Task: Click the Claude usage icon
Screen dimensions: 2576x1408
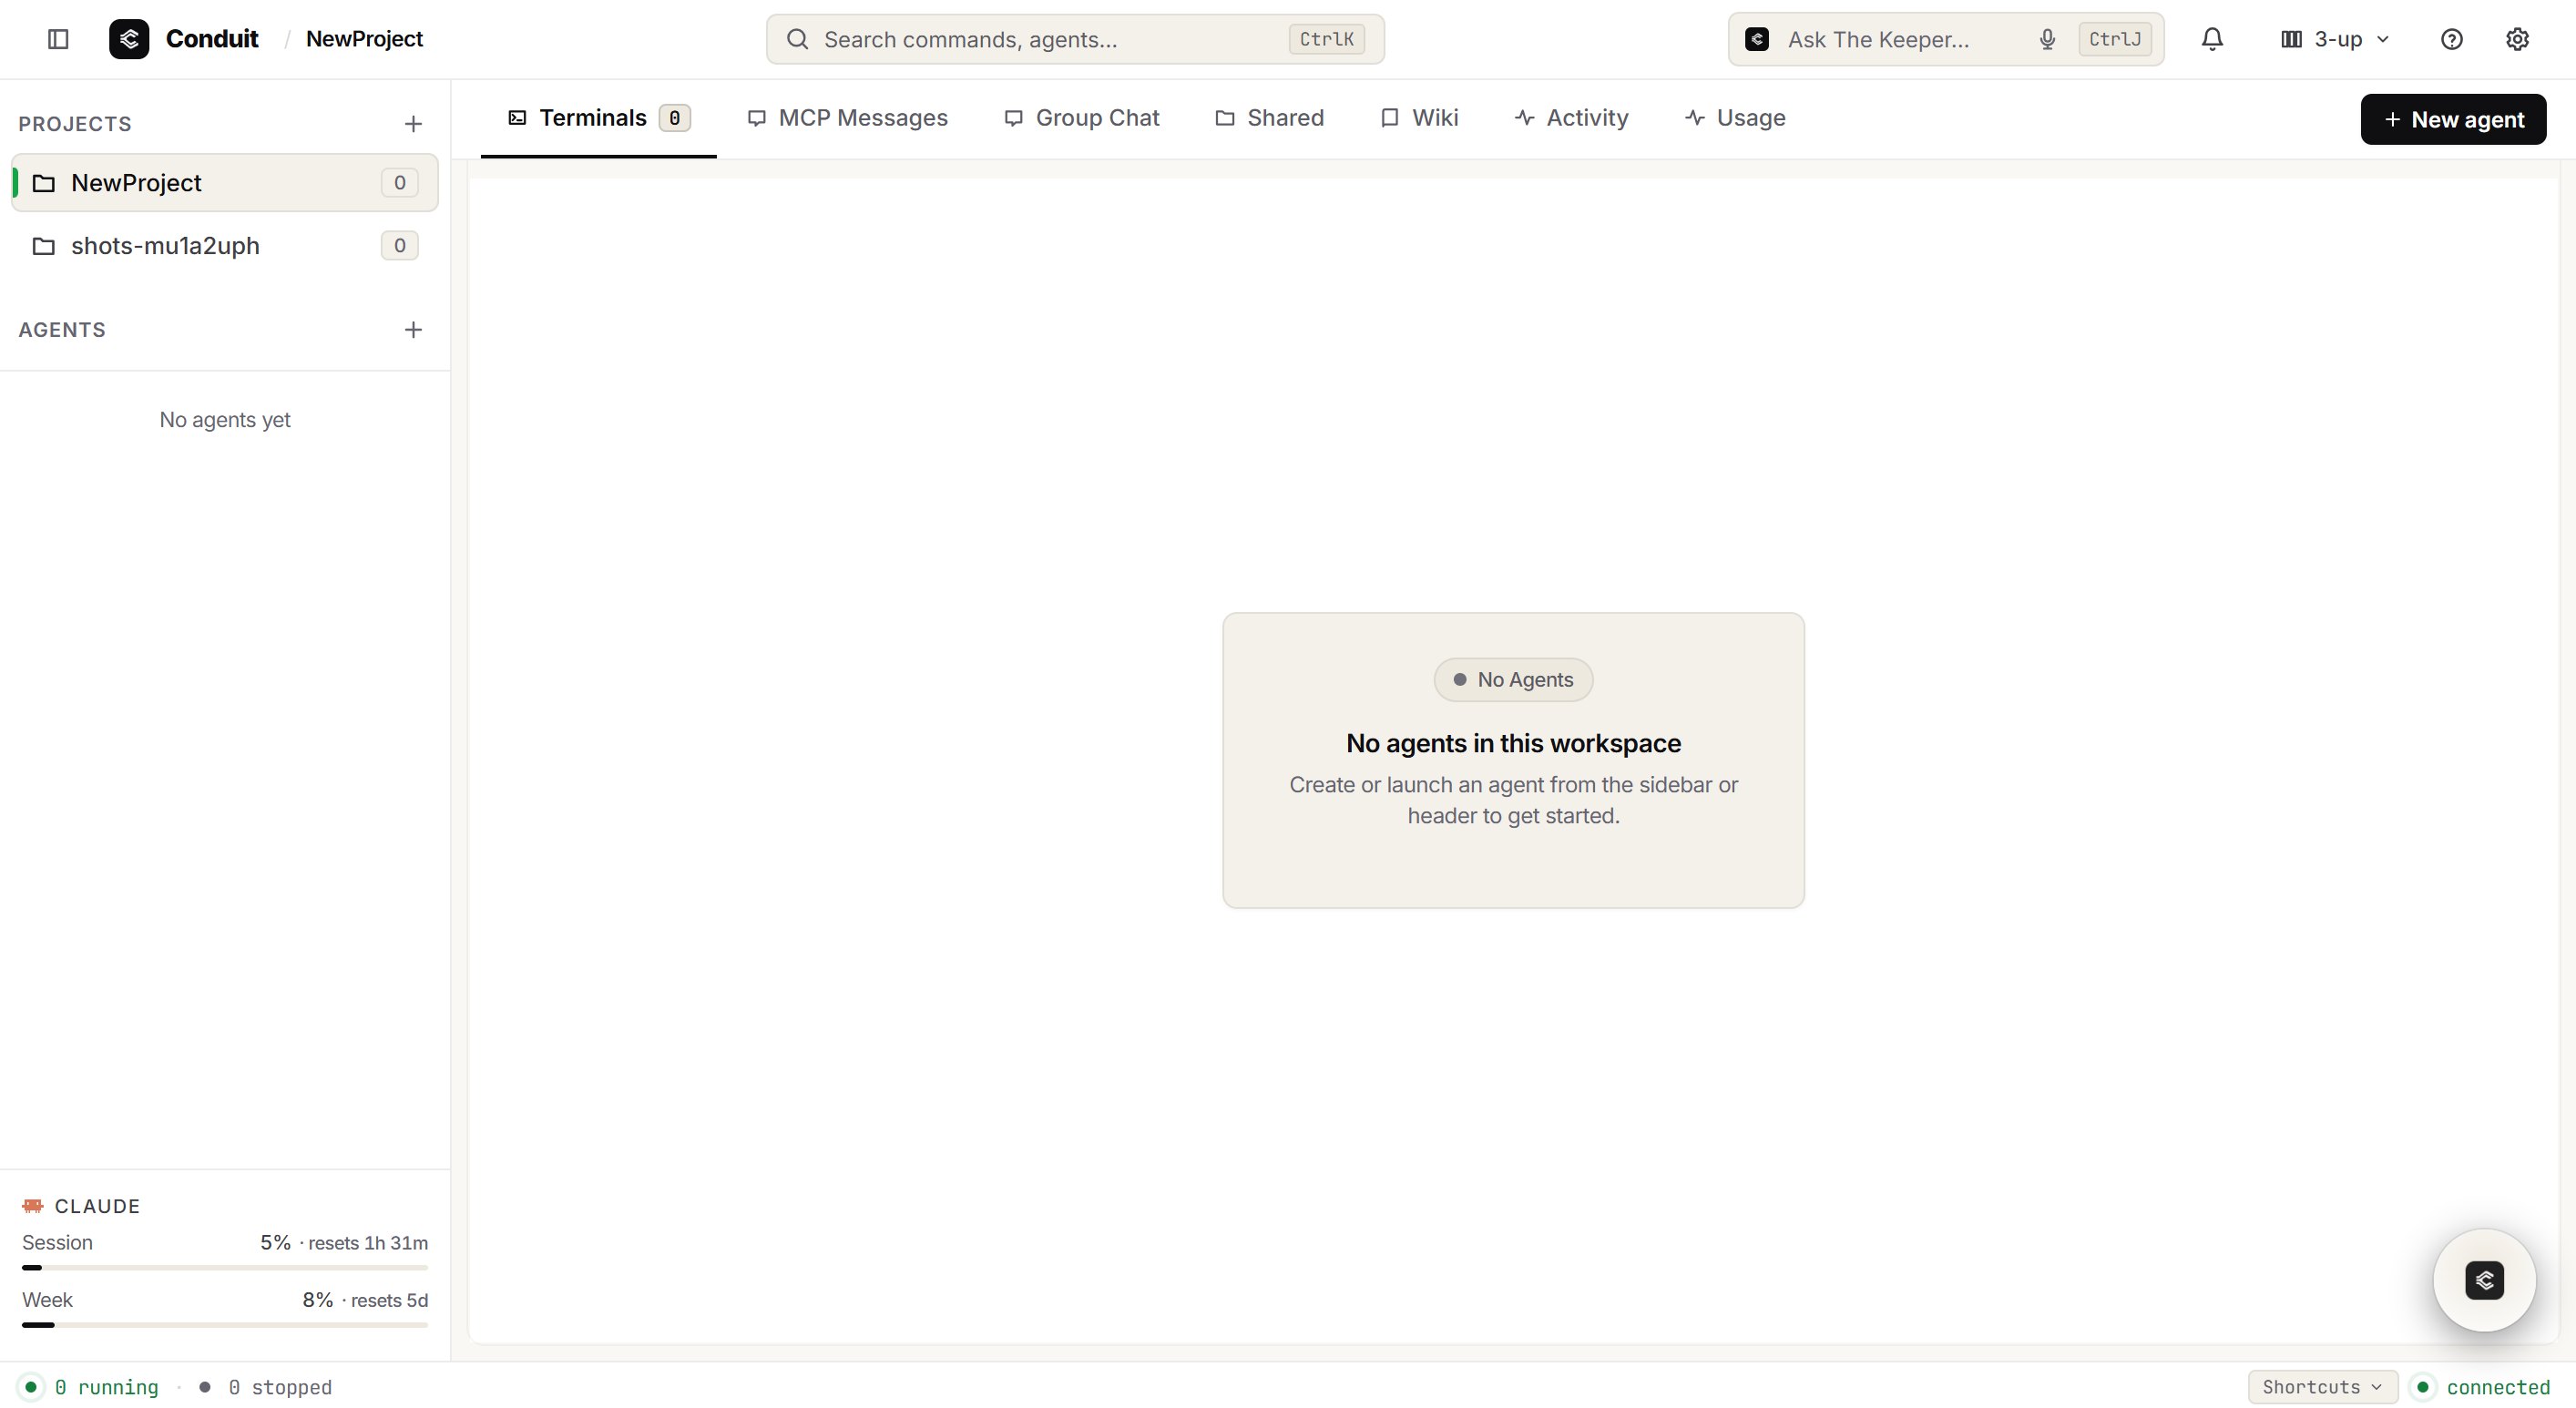Action: 33,1206
